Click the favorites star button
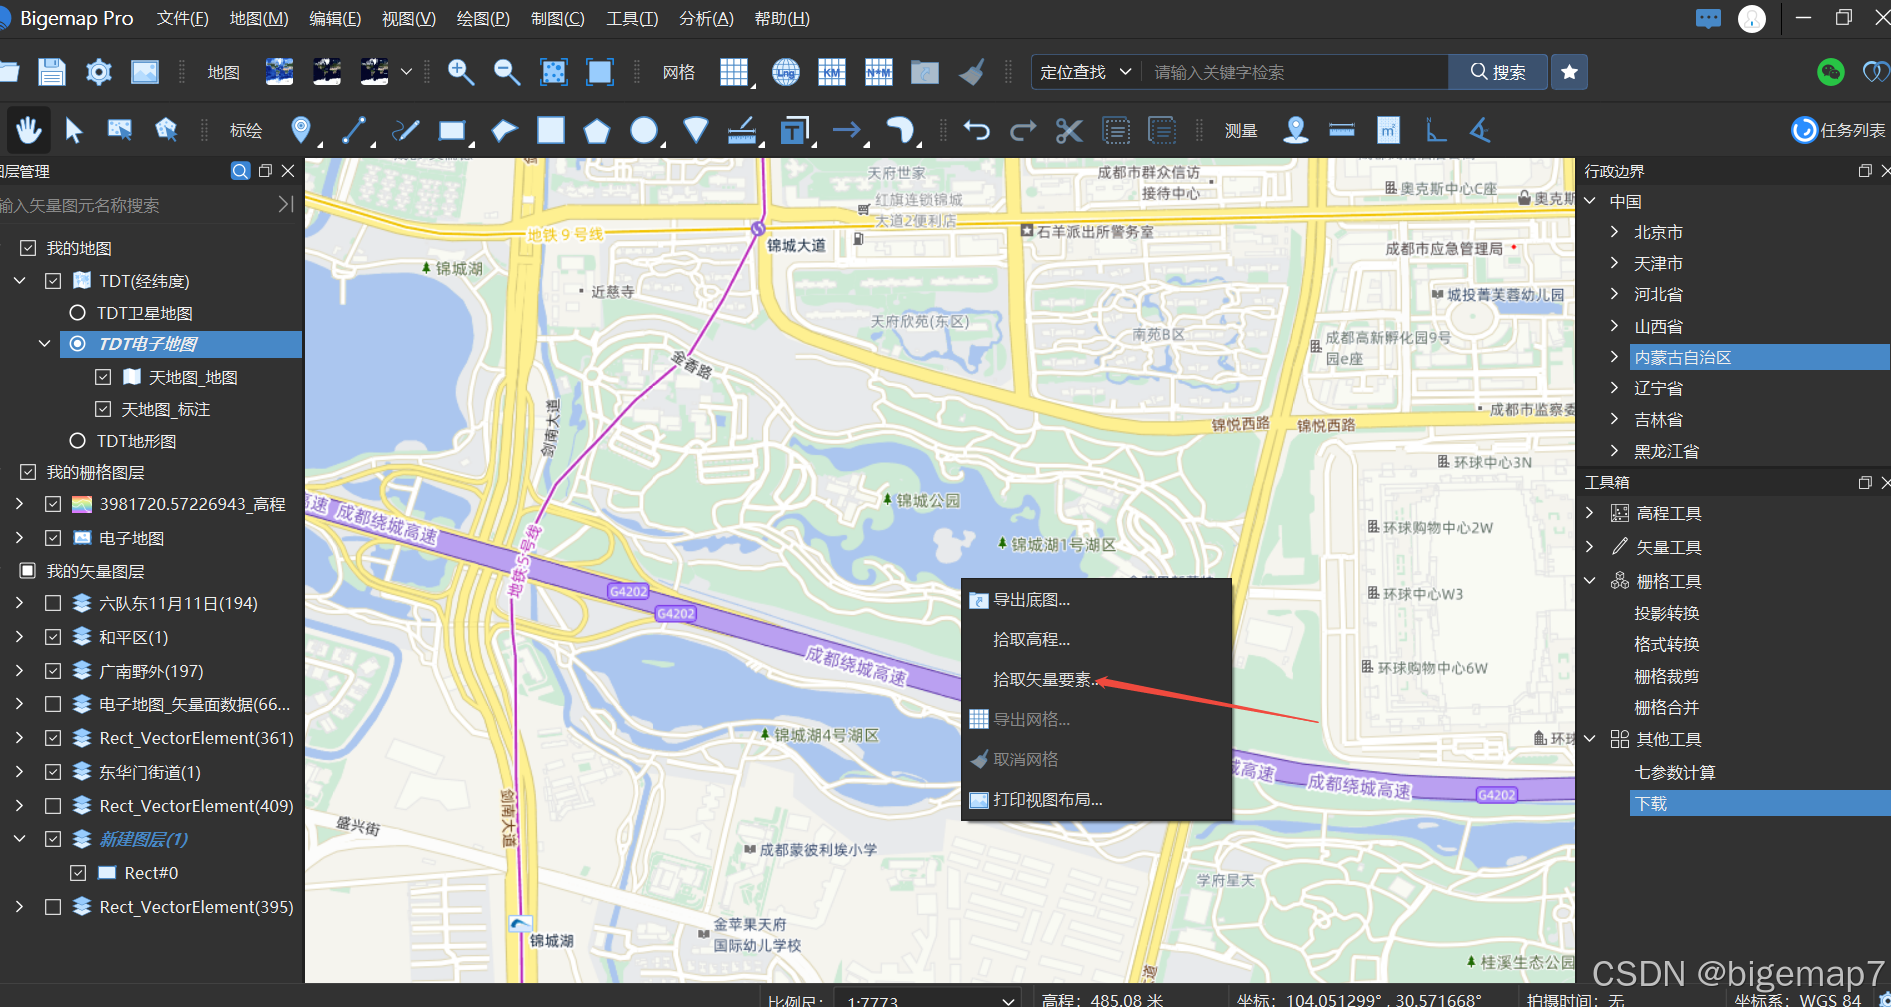Screen dimensions: 1891x1007 1569,72
